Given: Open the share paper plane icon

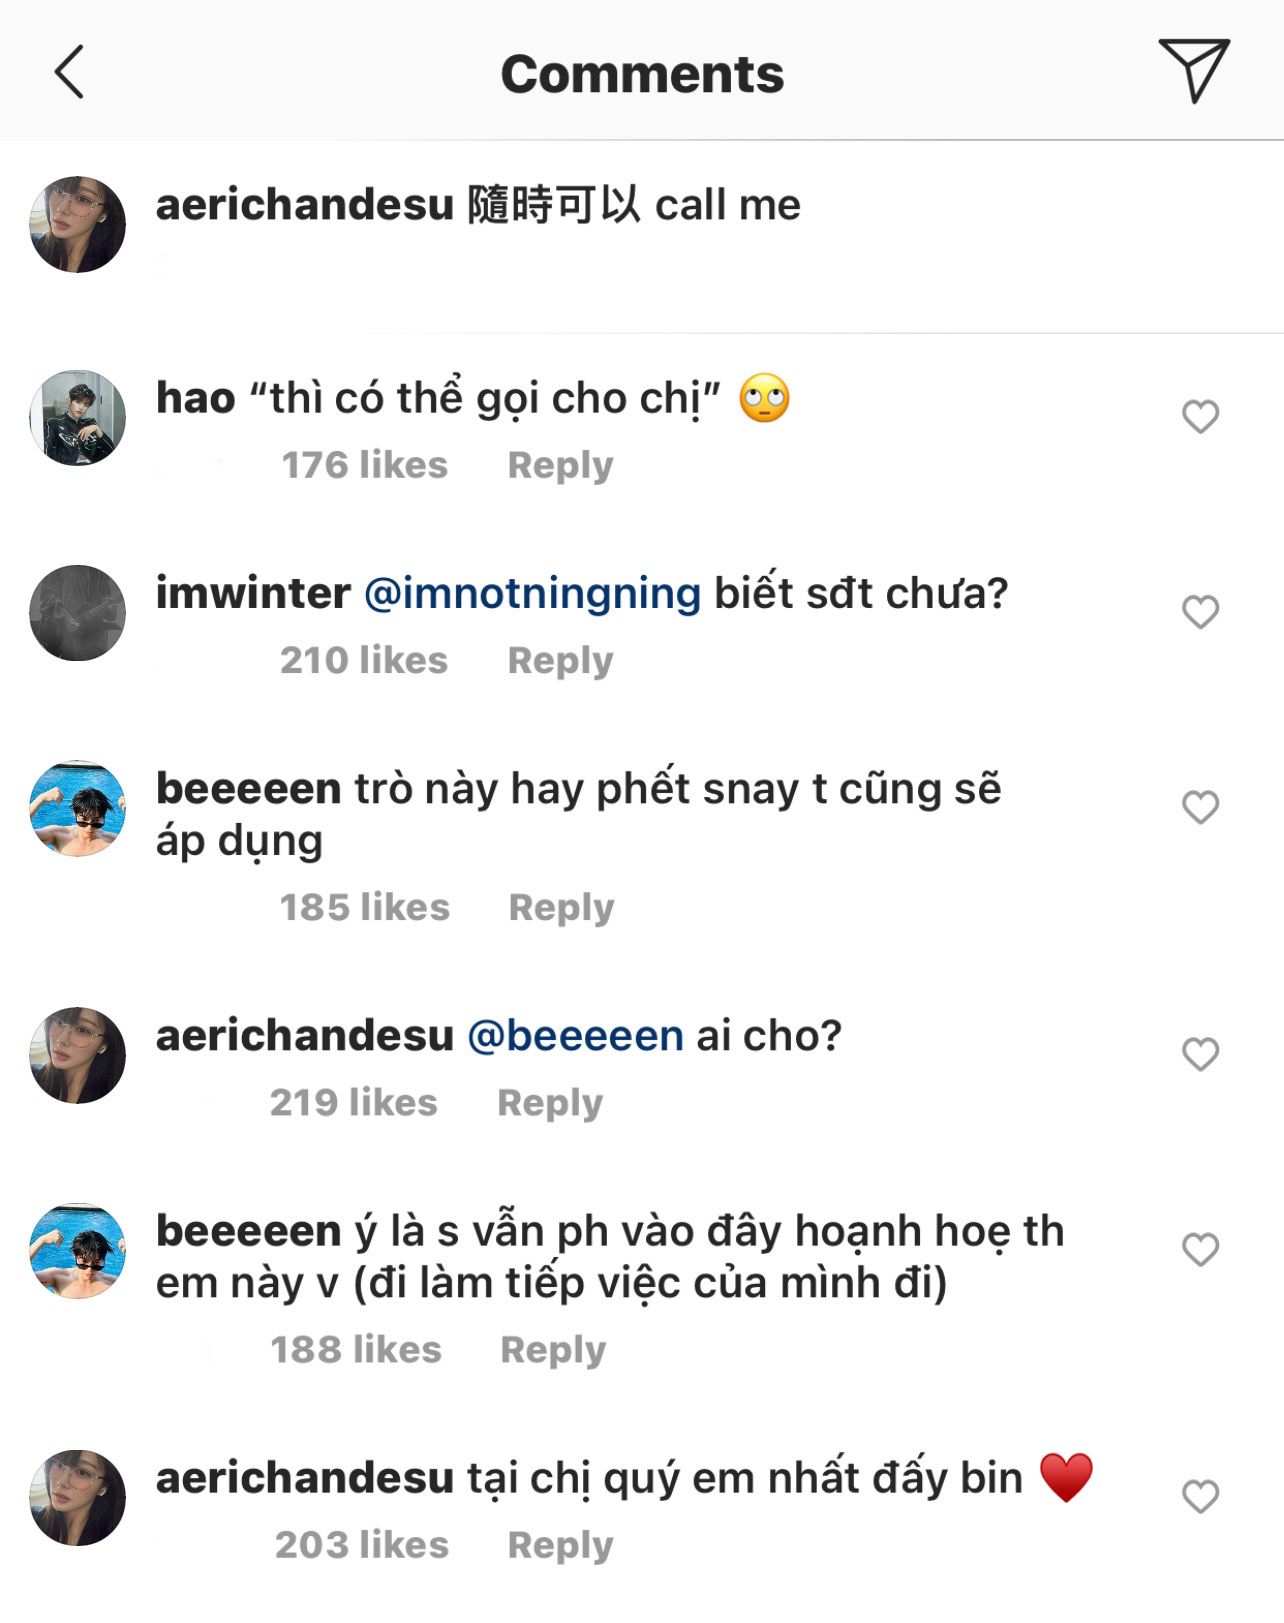Looking at the screenshot, I should [1193, 70].
